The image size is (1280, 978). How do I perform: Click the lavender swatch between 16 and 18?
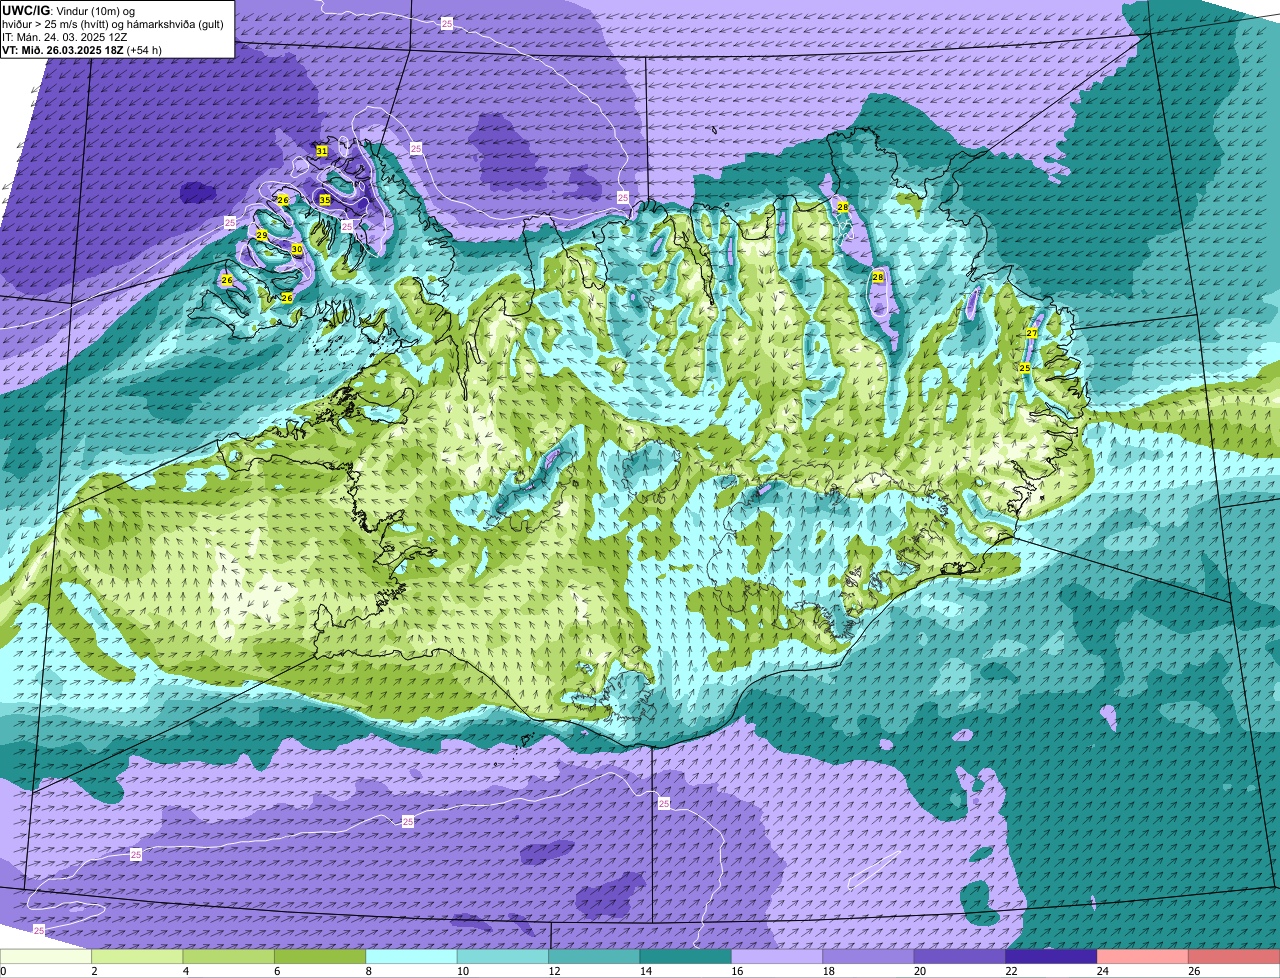pyautogui.click(x=777, y=956)
